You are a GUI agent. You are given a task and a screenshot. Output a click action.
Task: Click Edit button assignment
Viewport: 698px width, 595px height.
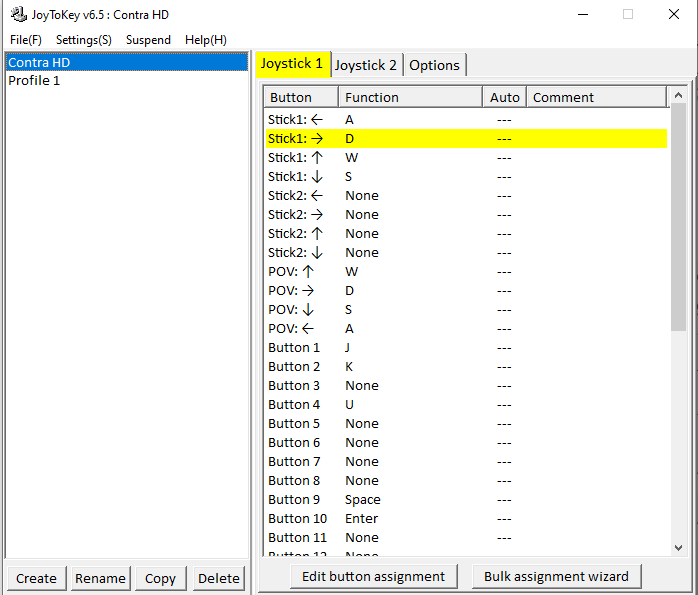pos(373,576)
